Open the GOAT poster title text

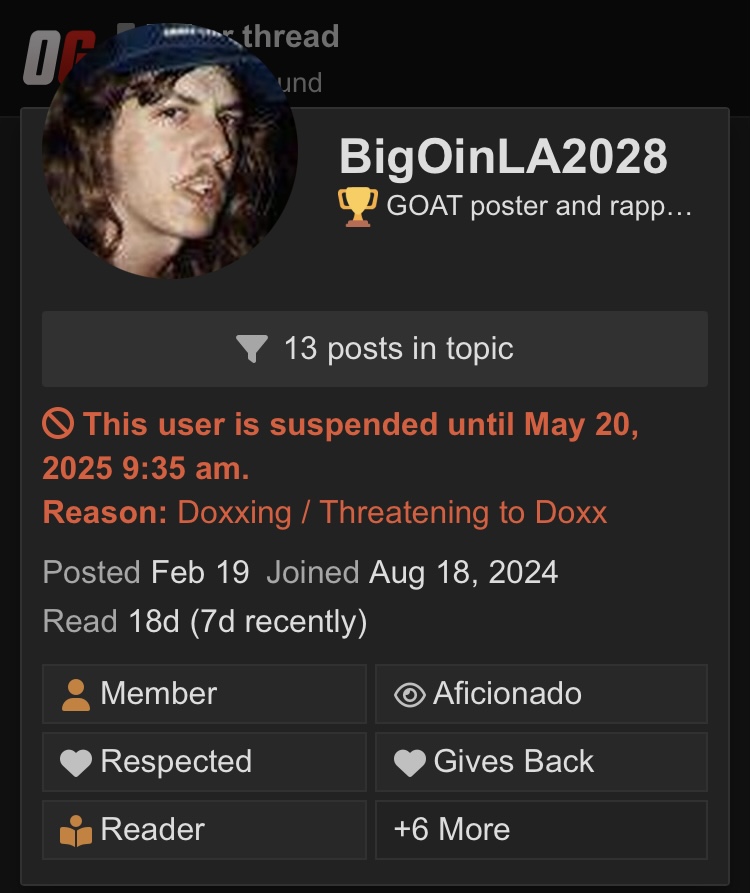coord(539,206)
